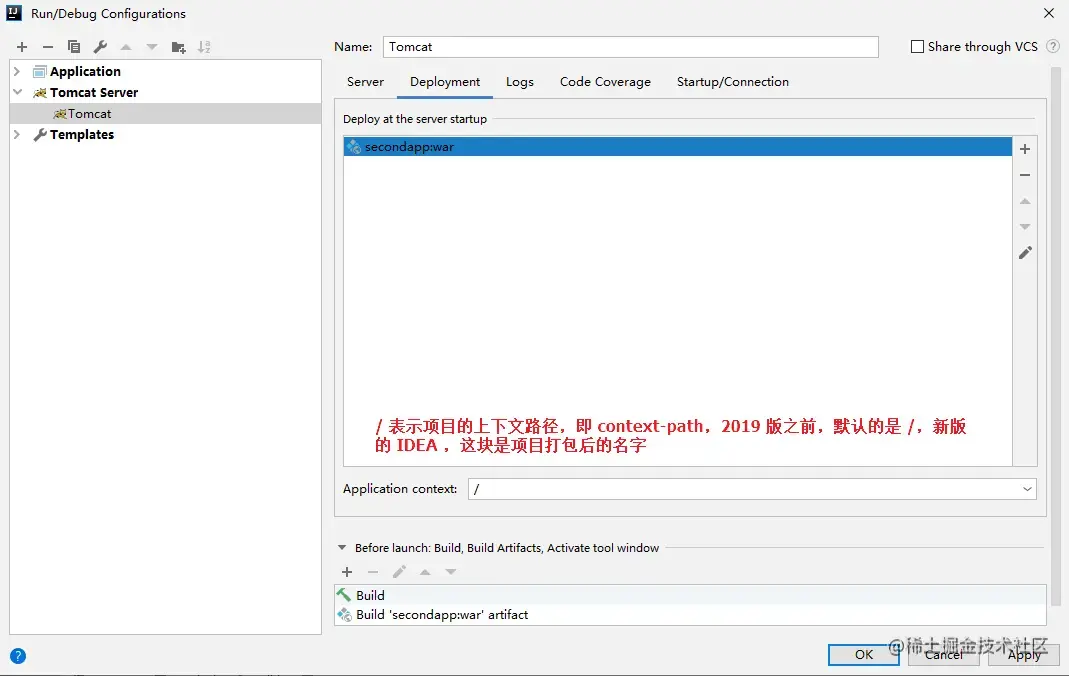Switch to the Code Coverage tab
The image size is (1069, 676).
coord(605,82)
